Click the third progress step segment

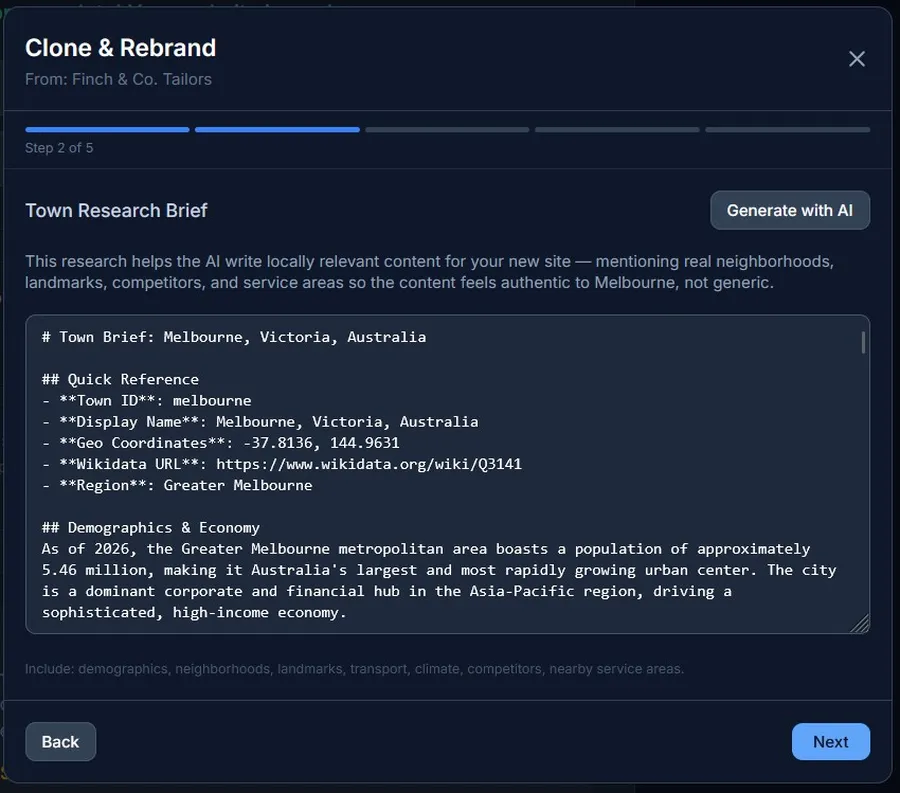click(x=447, y=129)
